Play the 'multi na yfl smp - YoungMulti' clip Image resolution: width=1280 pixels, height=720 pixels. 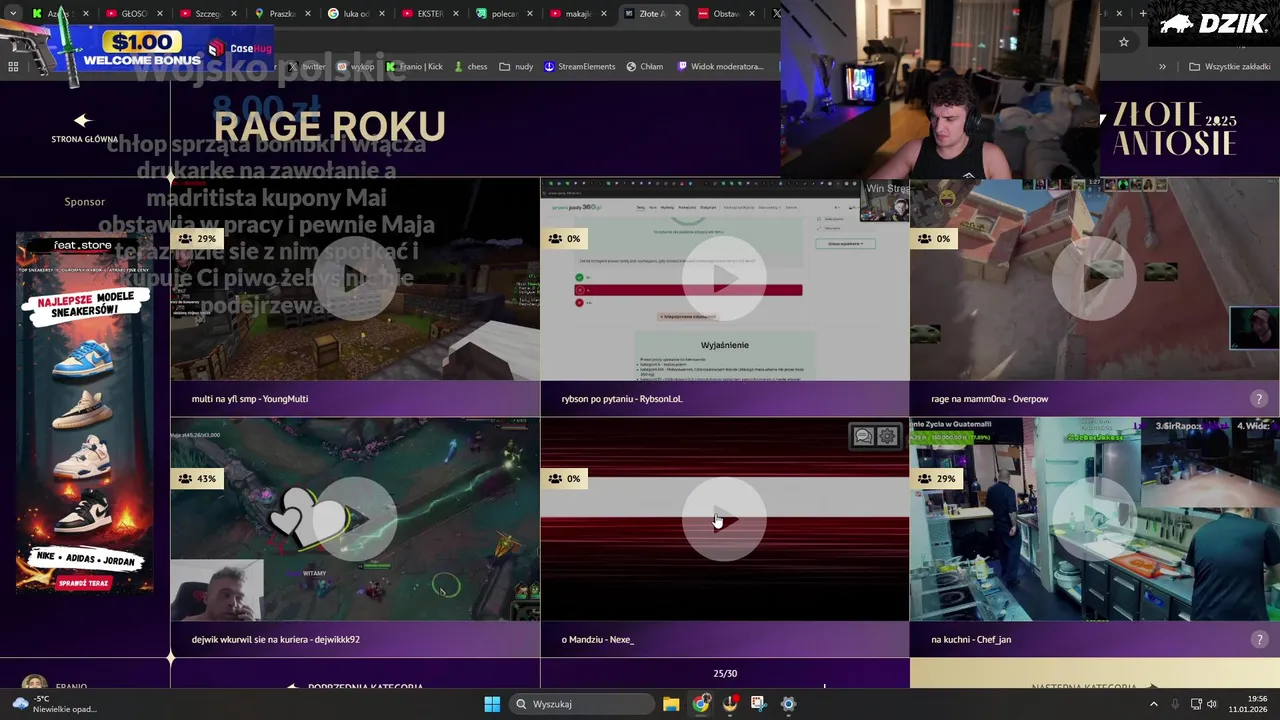pyautogui.click(x=354, y=279)
